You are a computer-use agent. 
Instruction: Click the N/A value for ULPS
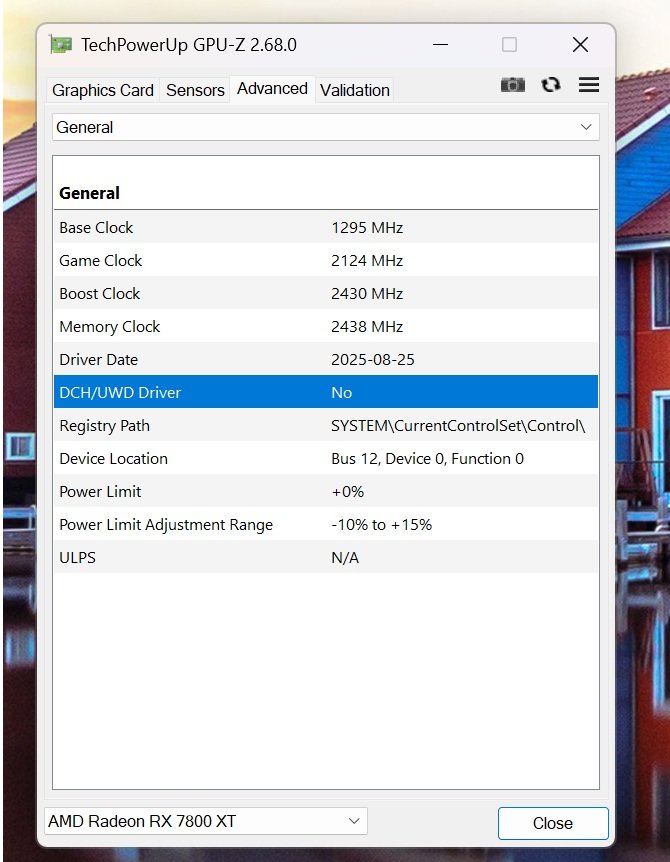pos(345,557)
